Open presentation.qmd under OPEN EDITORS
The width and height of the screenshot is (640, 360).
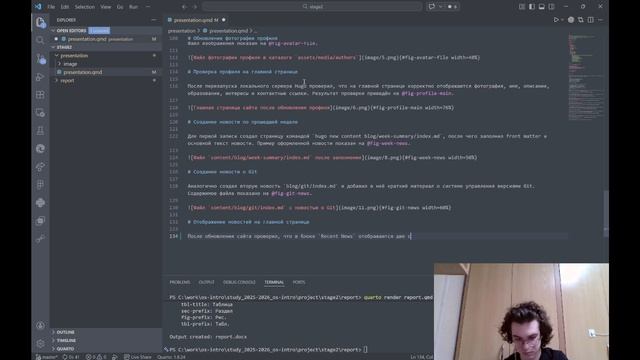click(106, 39)
